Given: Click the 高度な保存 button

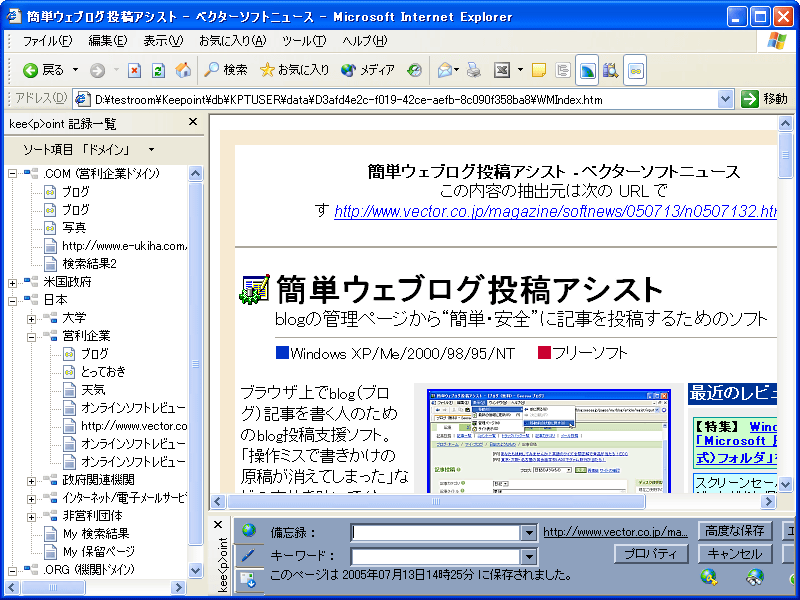Looking at the screenshot, I should click(735, 531).
